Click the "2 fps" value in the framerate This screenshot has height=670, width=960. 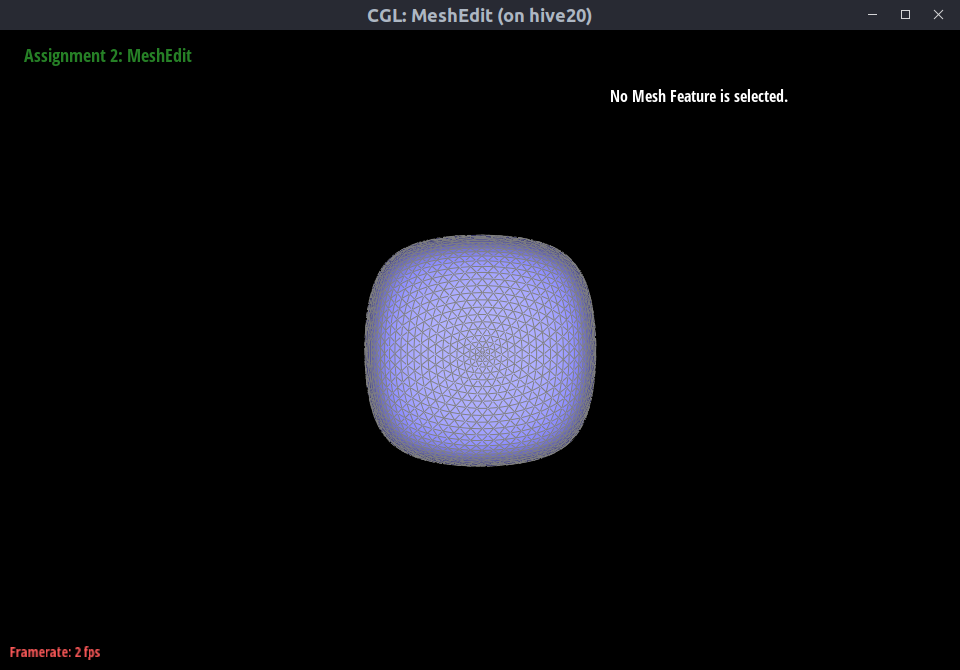click(x=87, y=652)
